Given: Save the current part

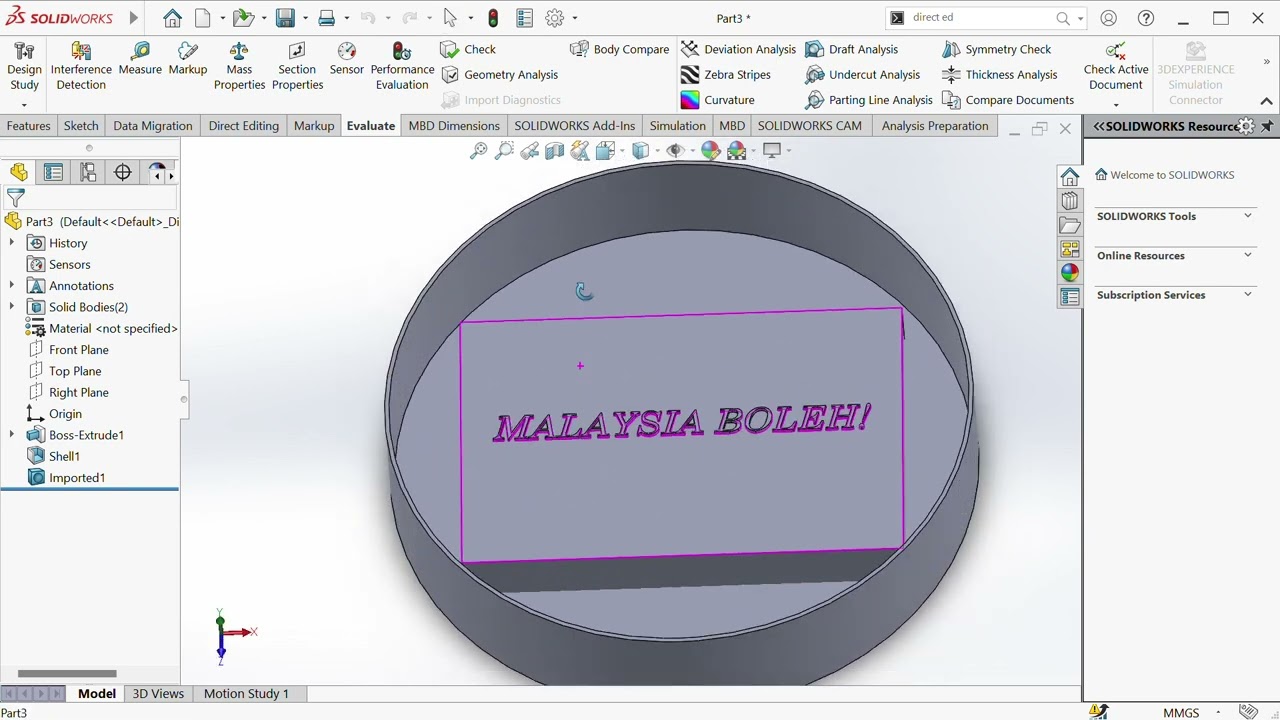Looking at the screenshot, I should (x=285, y=18).
